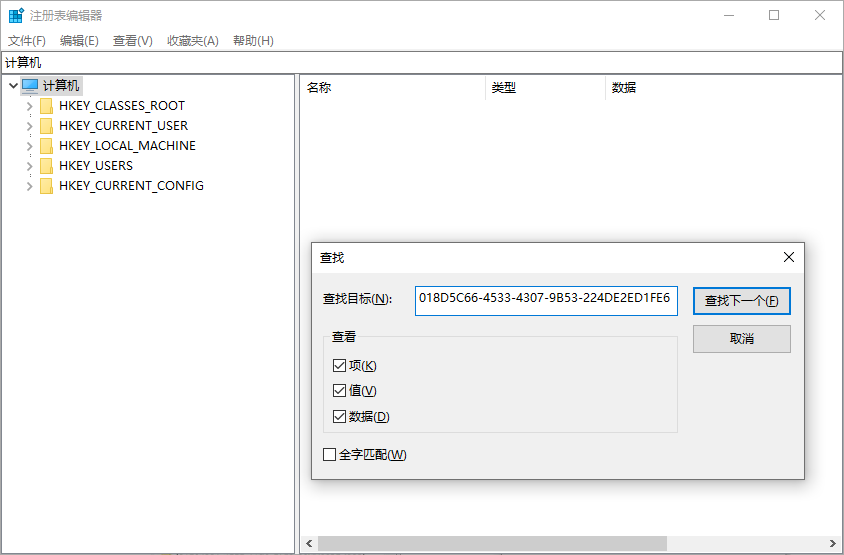Uncheck the 数据(D) checkbox
This screenshot has width=844, height=555.
click(339, 416)
